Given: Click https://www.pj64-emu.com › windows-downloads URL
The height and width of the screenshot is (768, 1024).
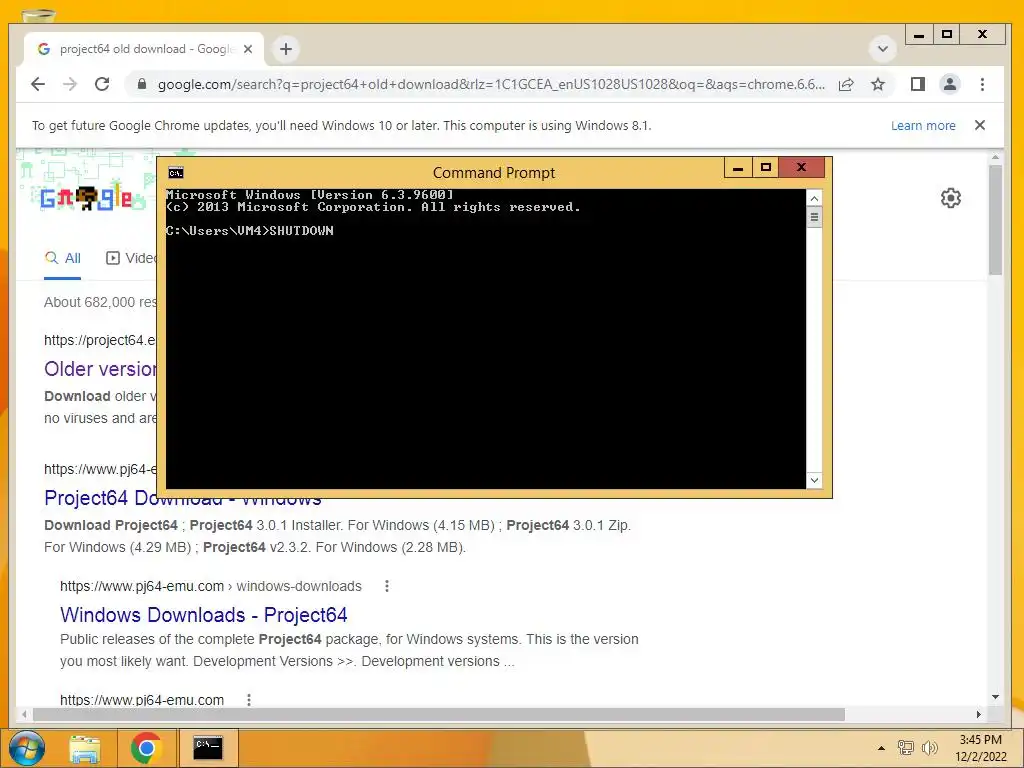Looking at the screenshot, I should [x=210, y=586].
